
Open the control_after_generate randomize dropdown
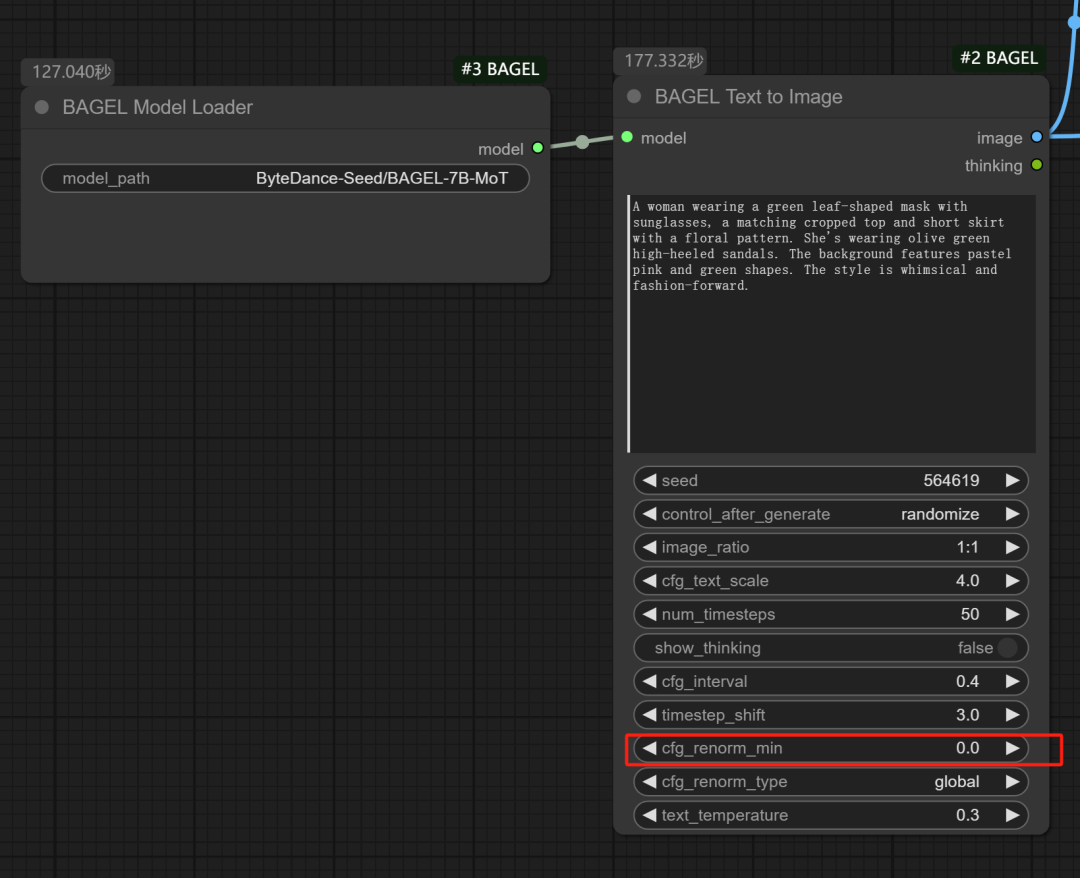[x=939, y=514]
